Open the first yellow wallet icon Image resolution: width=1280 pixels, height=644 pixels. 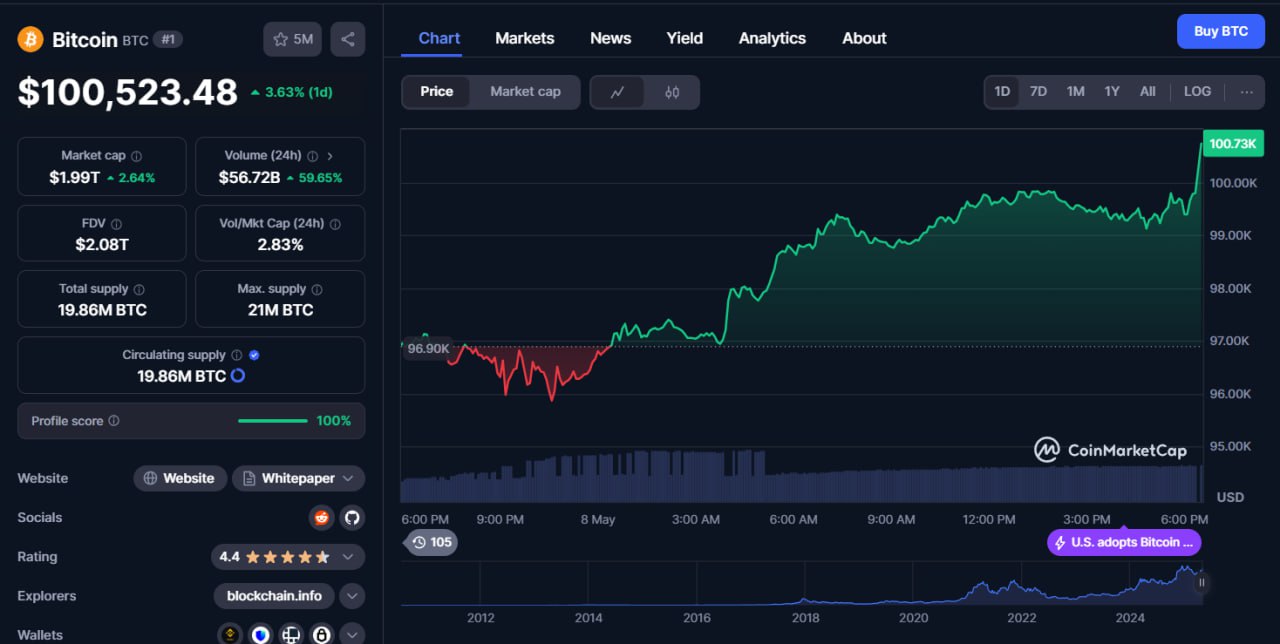tap(230, 635)
